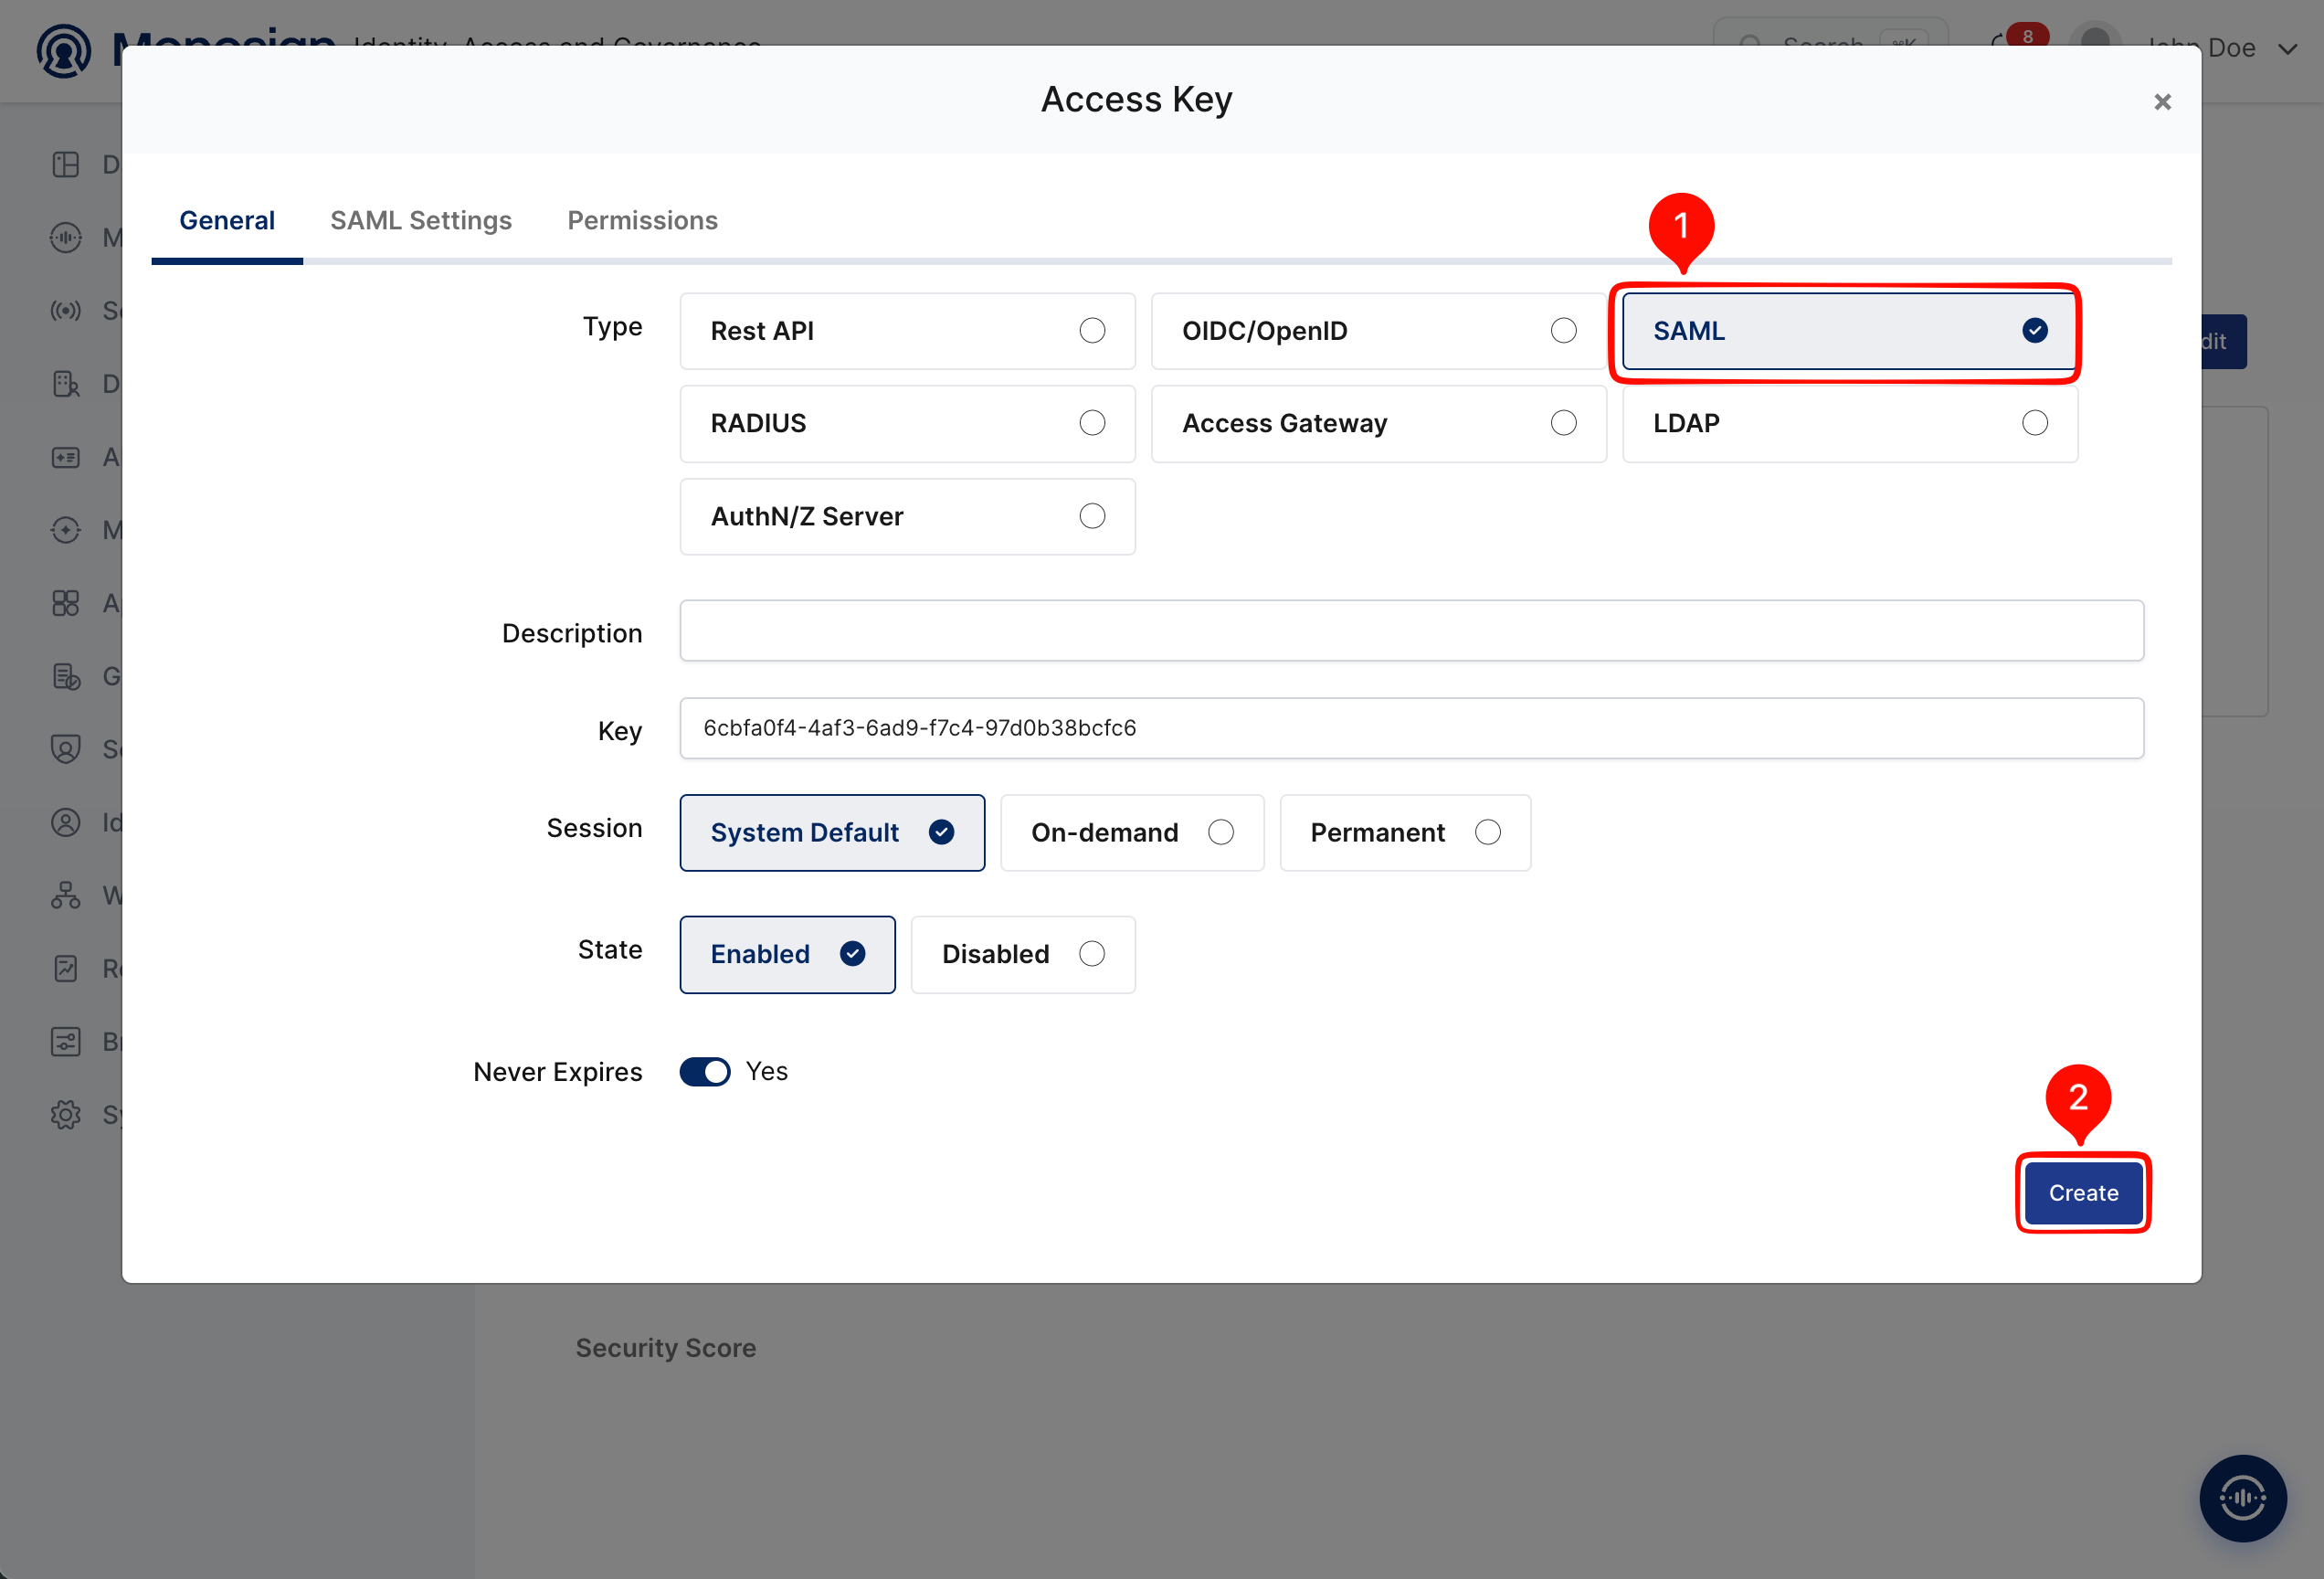Viewport: 2324px width, 1579px height.
Task: Close the Access Key dialog
Action: [2162, 102]
